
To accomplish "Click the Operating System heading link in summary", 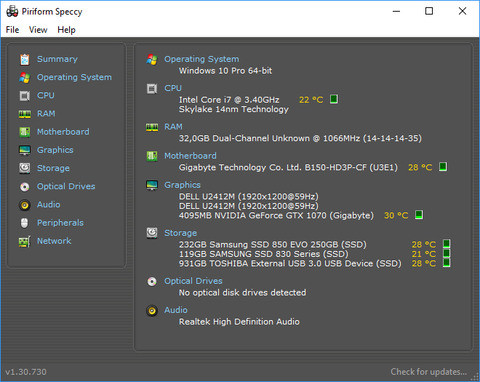I will [x=202, y=59].
